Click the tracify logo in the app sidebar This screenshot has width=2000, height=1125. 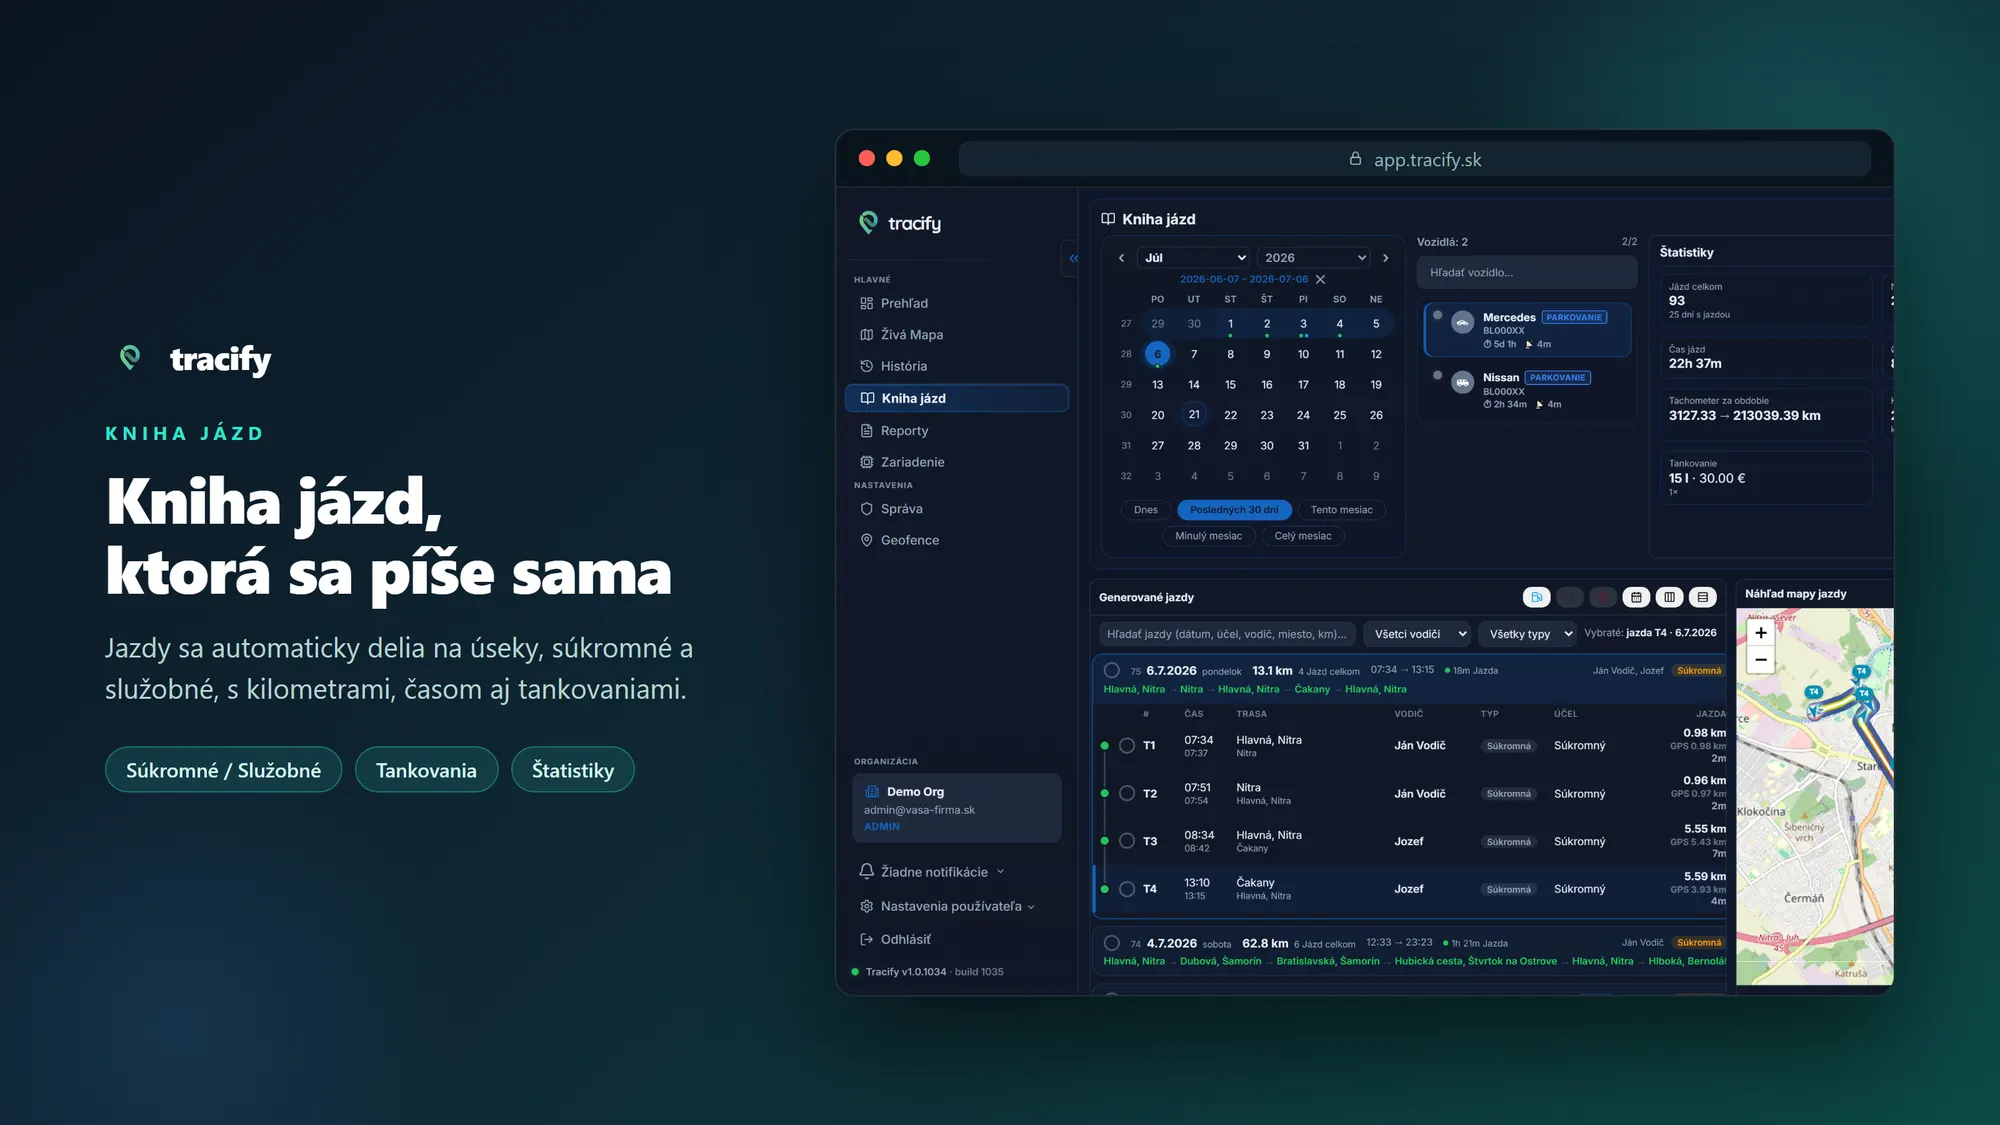point(900,223)
